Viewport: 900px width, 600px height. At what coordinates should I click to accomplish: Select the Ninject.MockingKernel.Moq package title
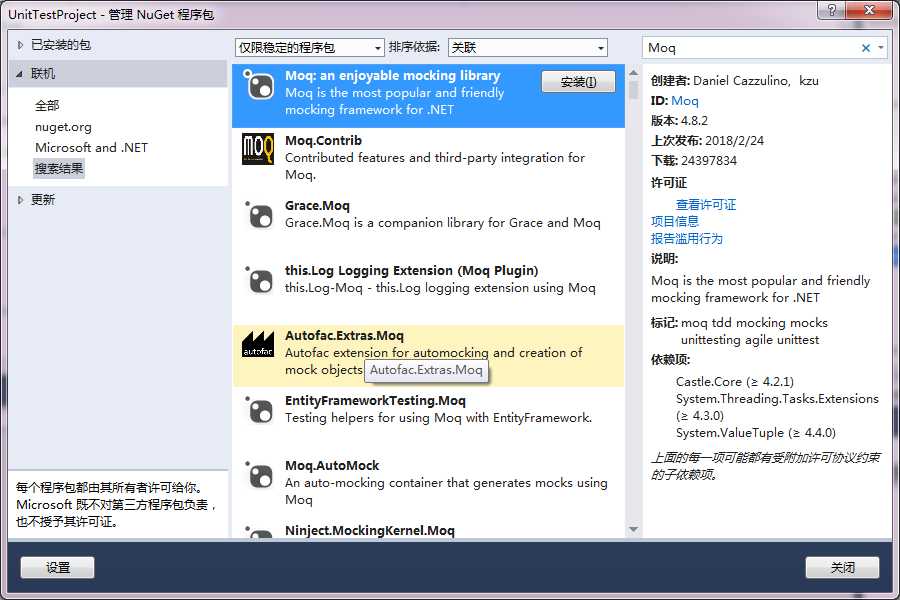coord(370,531)
